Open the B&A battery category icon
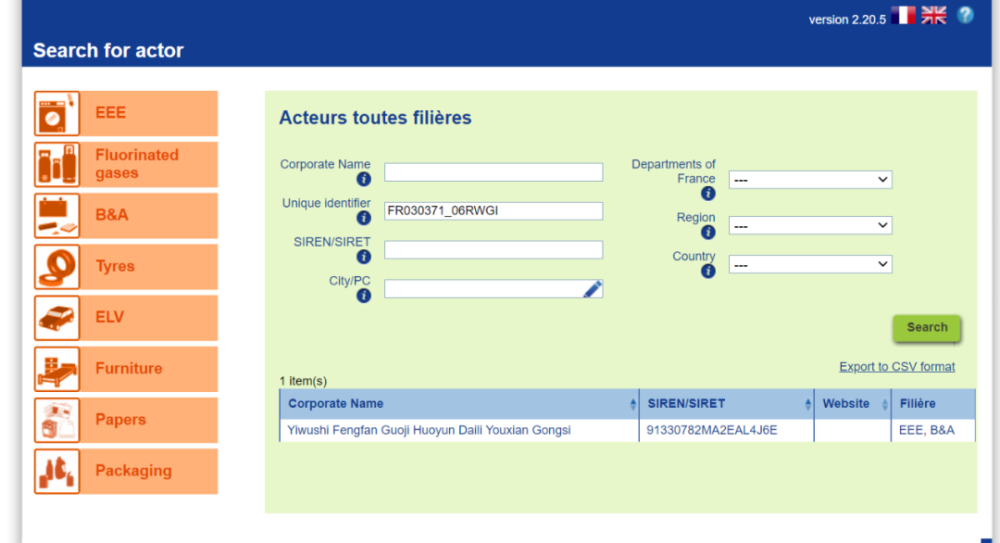This screenshot has height=543, width=1000. click(57, 215)
